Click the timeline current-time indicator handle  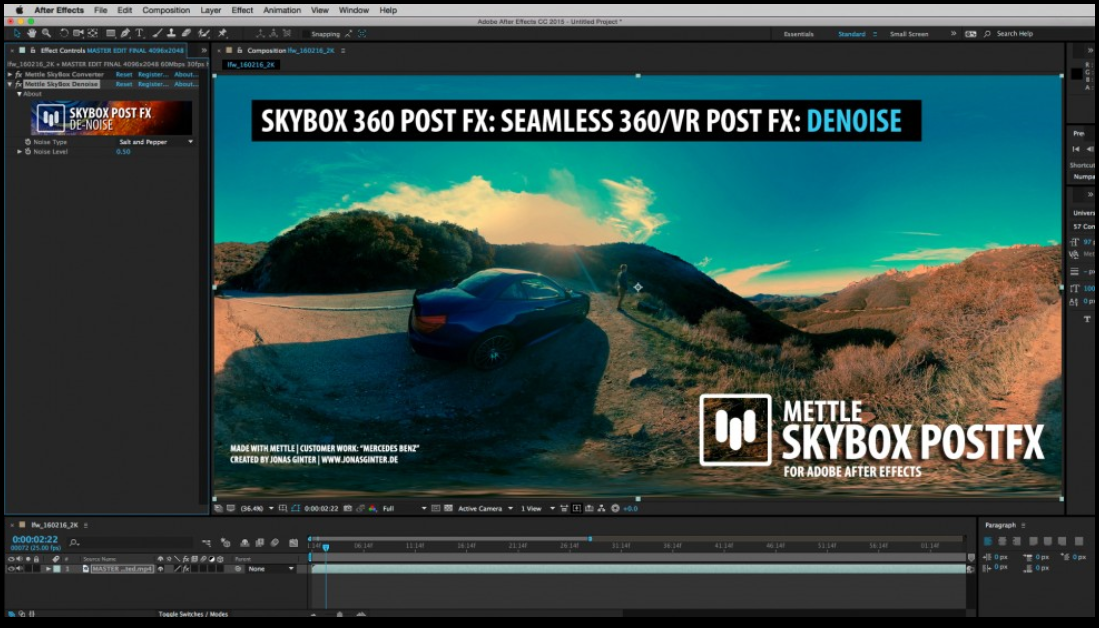coord(326,547)
